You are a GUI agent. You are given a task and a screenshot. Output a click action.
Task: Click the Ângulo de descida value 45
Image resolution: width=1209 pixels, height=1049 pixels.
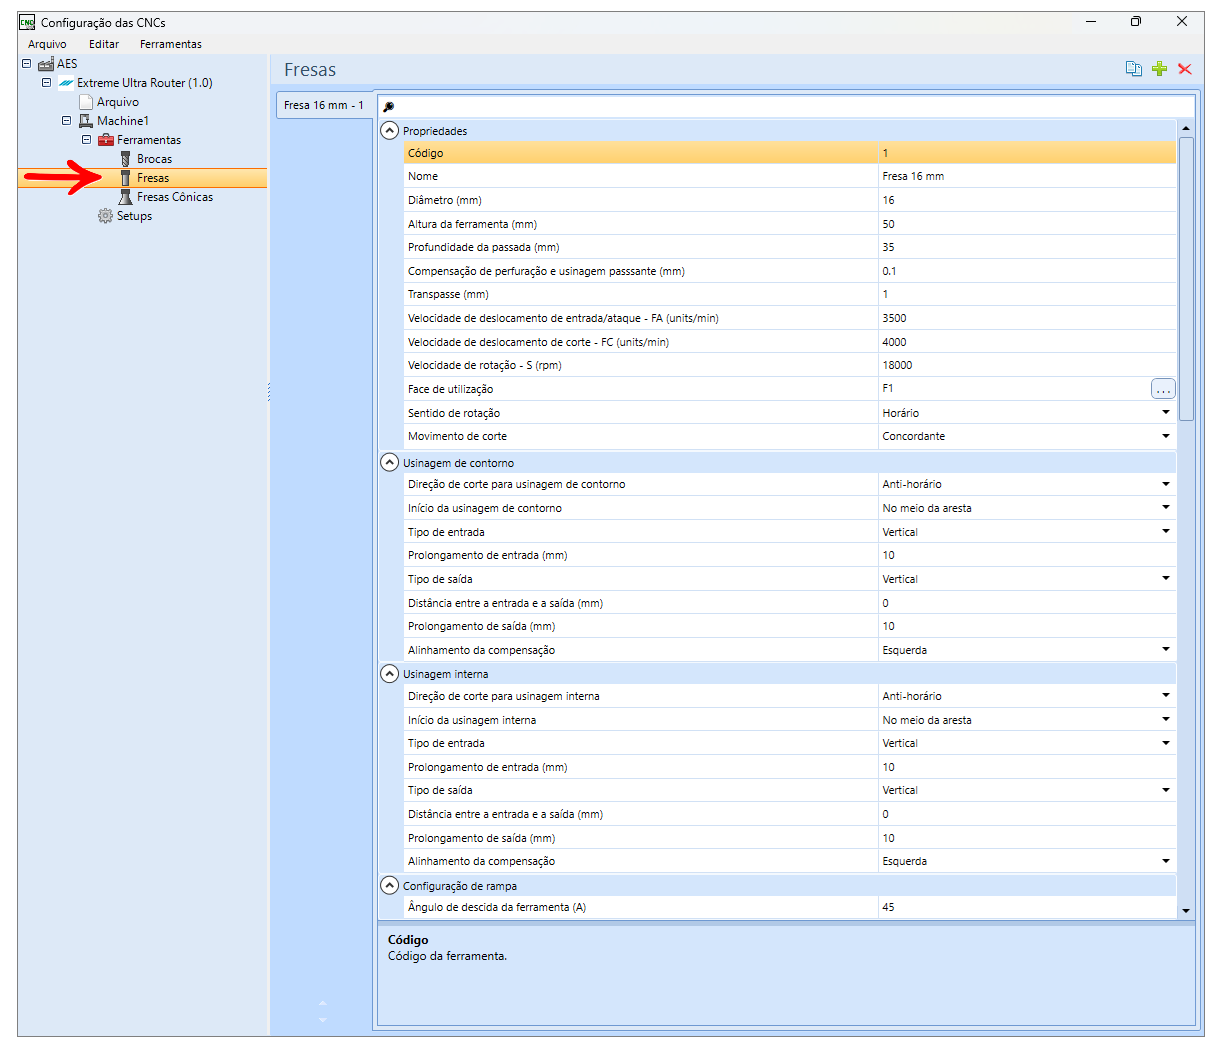tap(1027, 907)
